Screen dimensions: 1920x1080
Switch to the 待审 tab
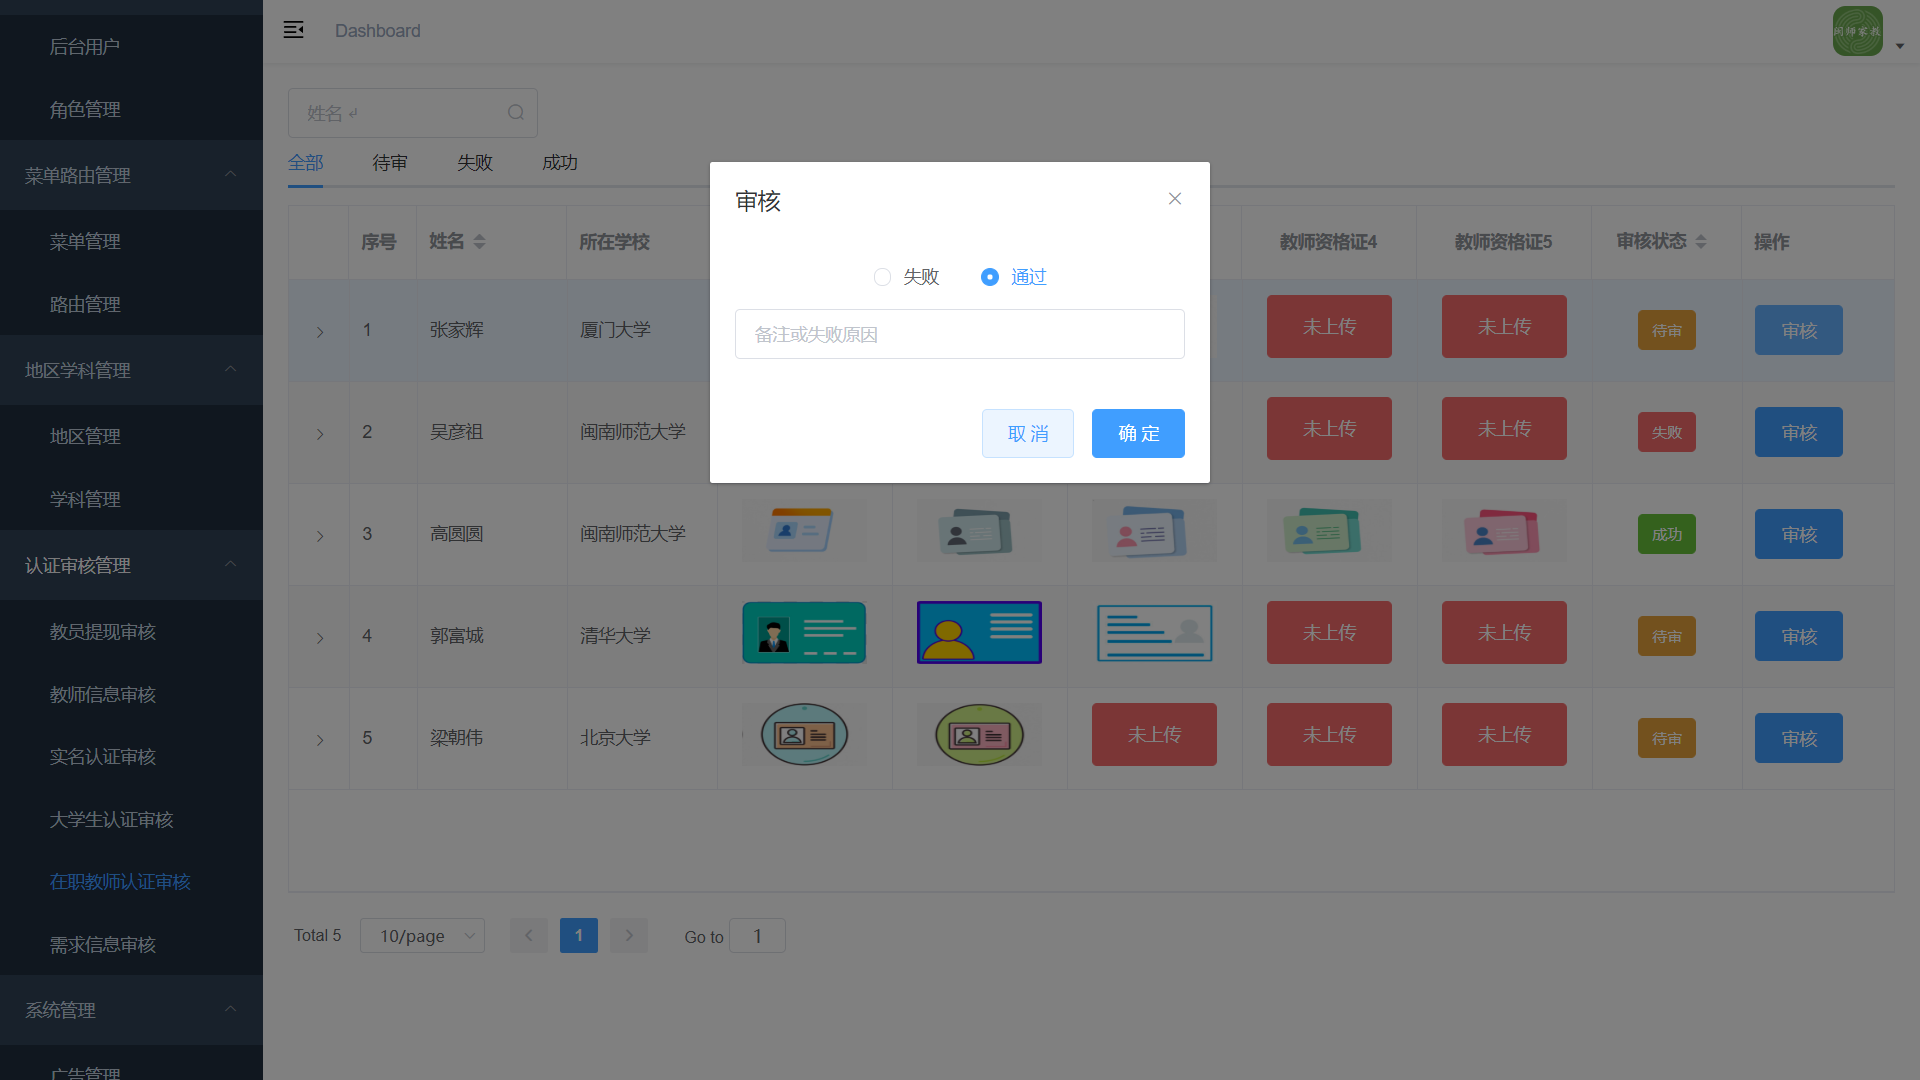(390, 163)
